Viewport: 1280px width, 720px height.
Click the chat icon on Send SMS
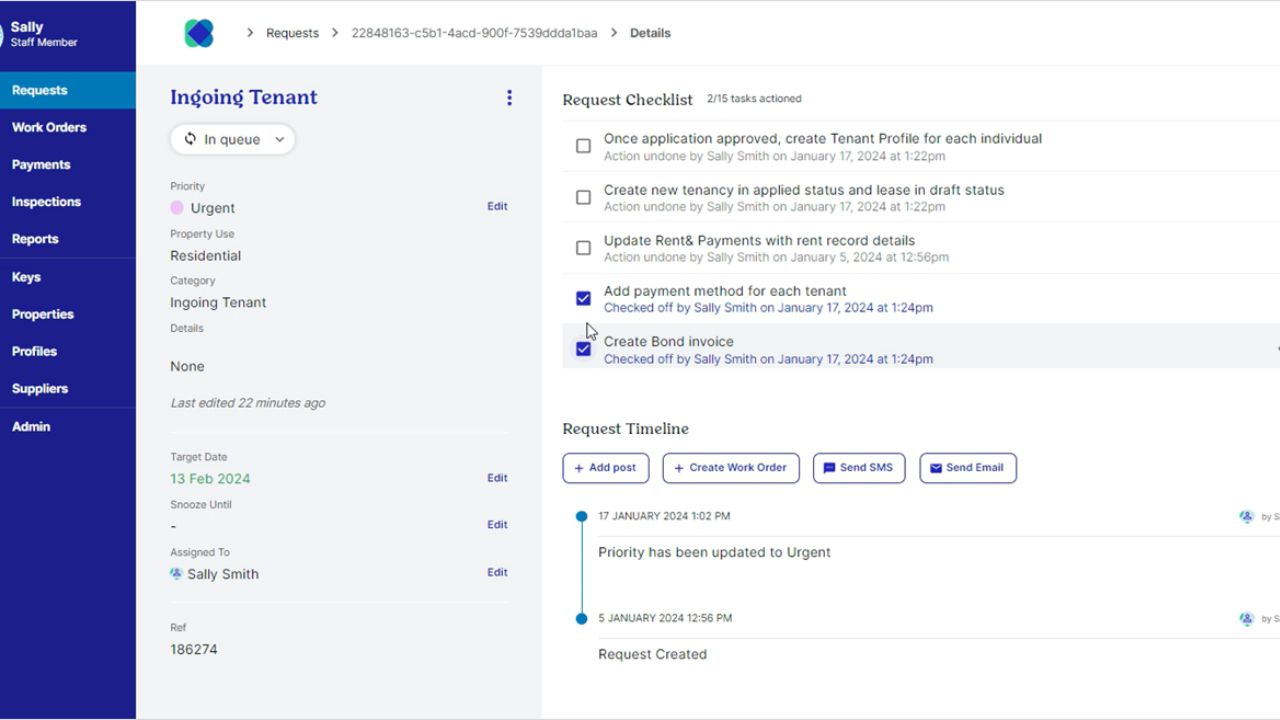point(829,468)
